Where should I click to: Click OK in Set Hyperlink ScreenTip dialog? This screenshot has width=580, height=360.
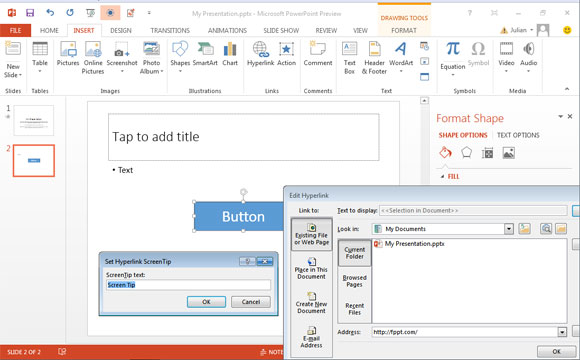[206, 302]
